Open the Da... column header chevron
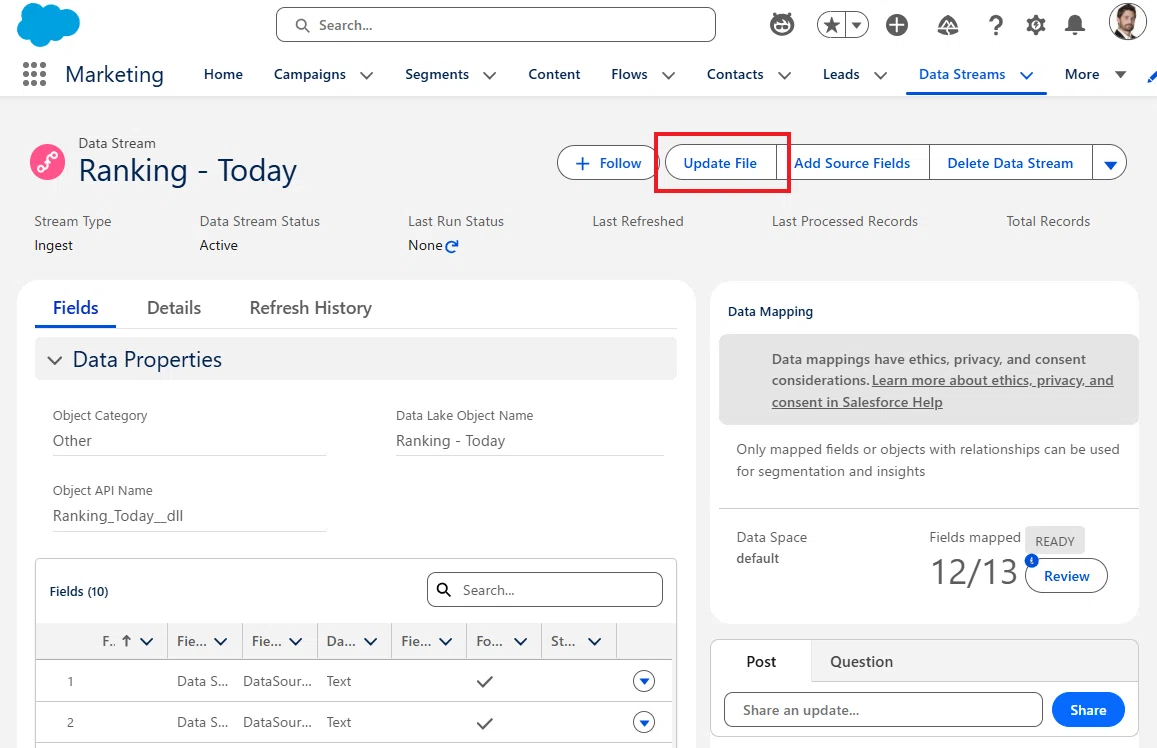 [x=370, y=642]
